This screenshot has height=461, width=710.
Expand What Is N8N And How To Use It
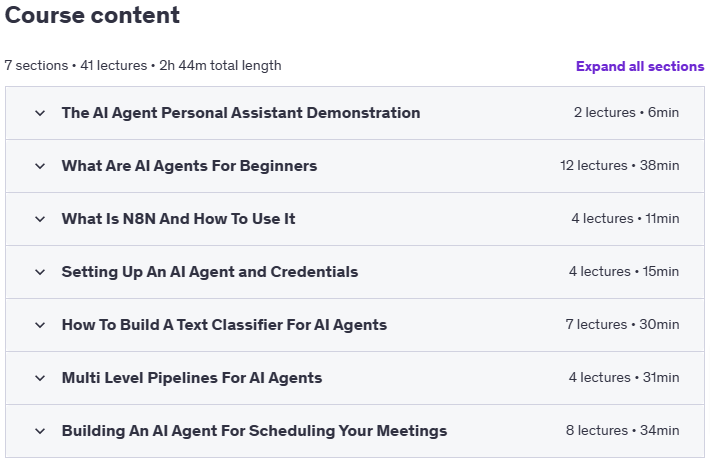point(178,219)
